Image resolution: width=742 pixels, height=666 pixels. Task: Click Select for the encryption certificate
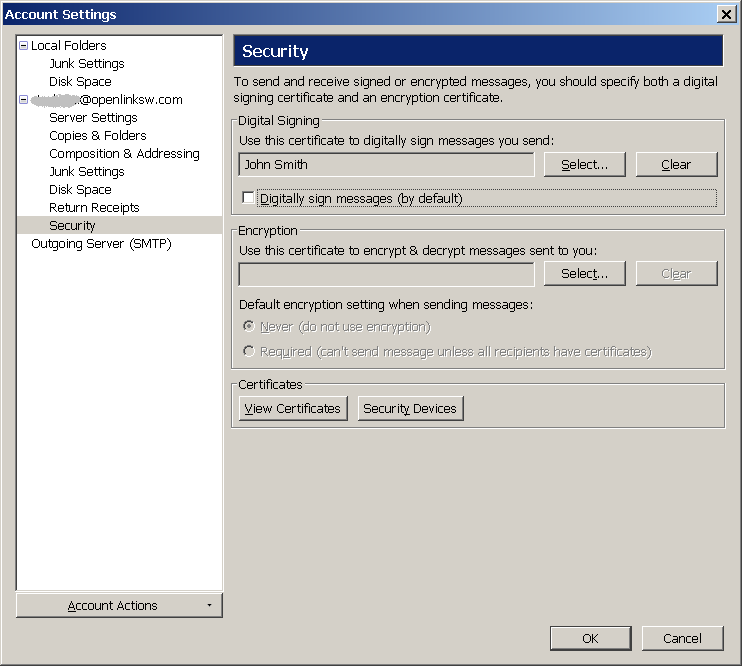[584, 274]
